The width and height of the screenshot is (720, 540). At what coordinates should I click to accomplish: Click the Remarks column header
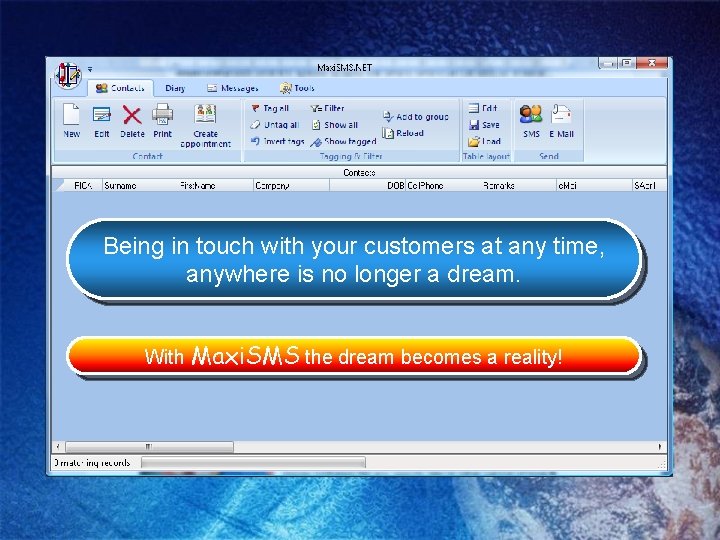(x=518, y=186)
